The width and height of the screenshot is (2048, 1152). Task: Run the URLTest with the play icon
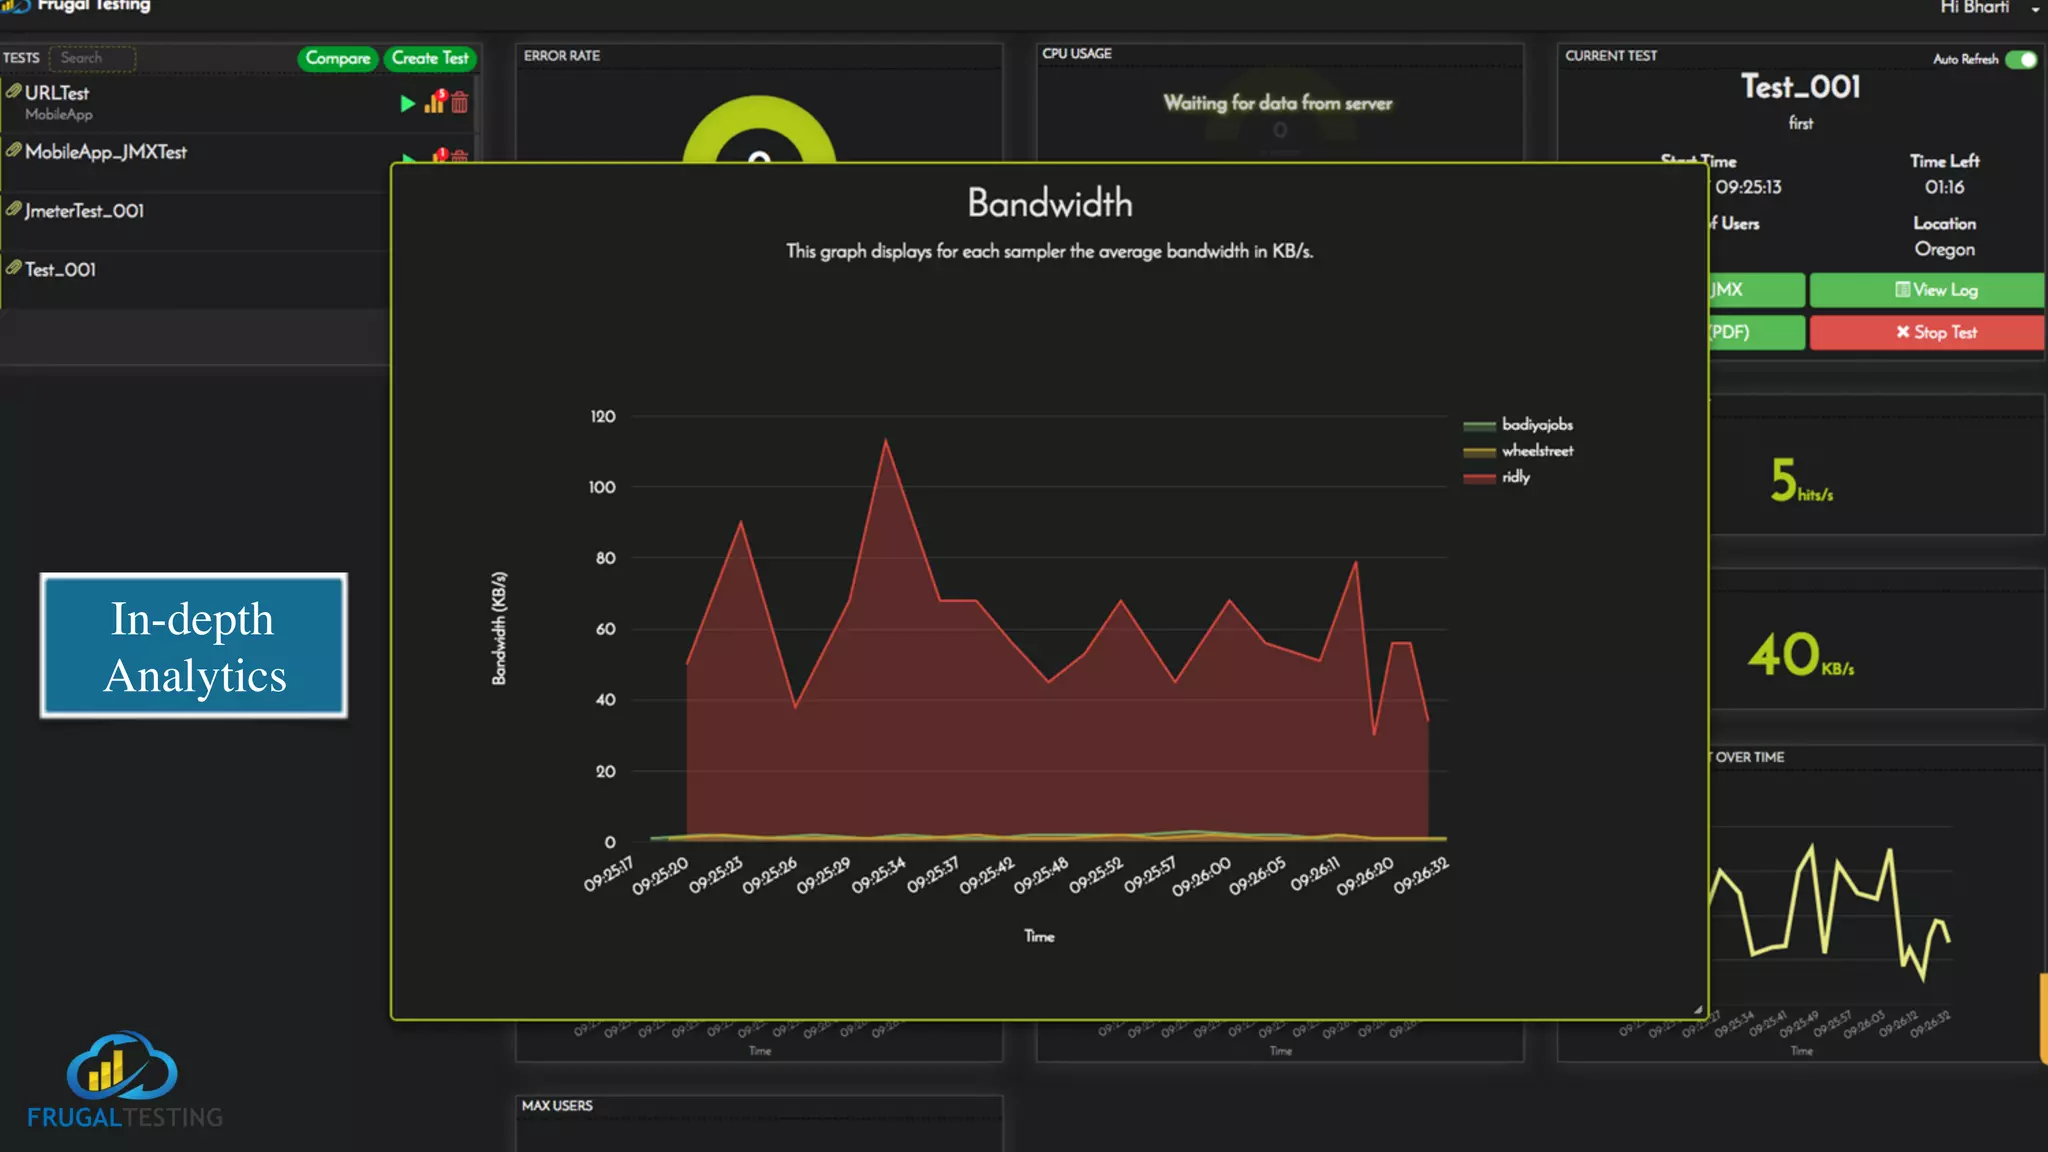407,103
